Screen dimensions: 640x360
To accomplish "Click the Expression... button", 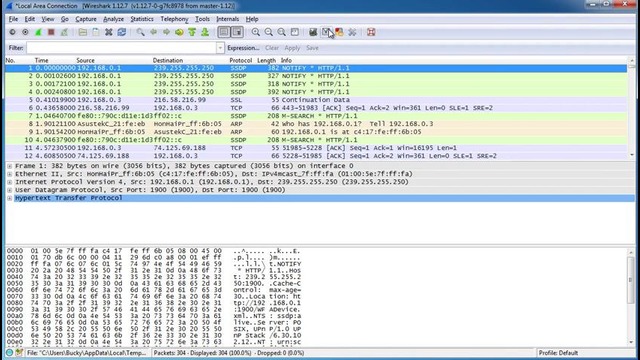I will (243, 48).
